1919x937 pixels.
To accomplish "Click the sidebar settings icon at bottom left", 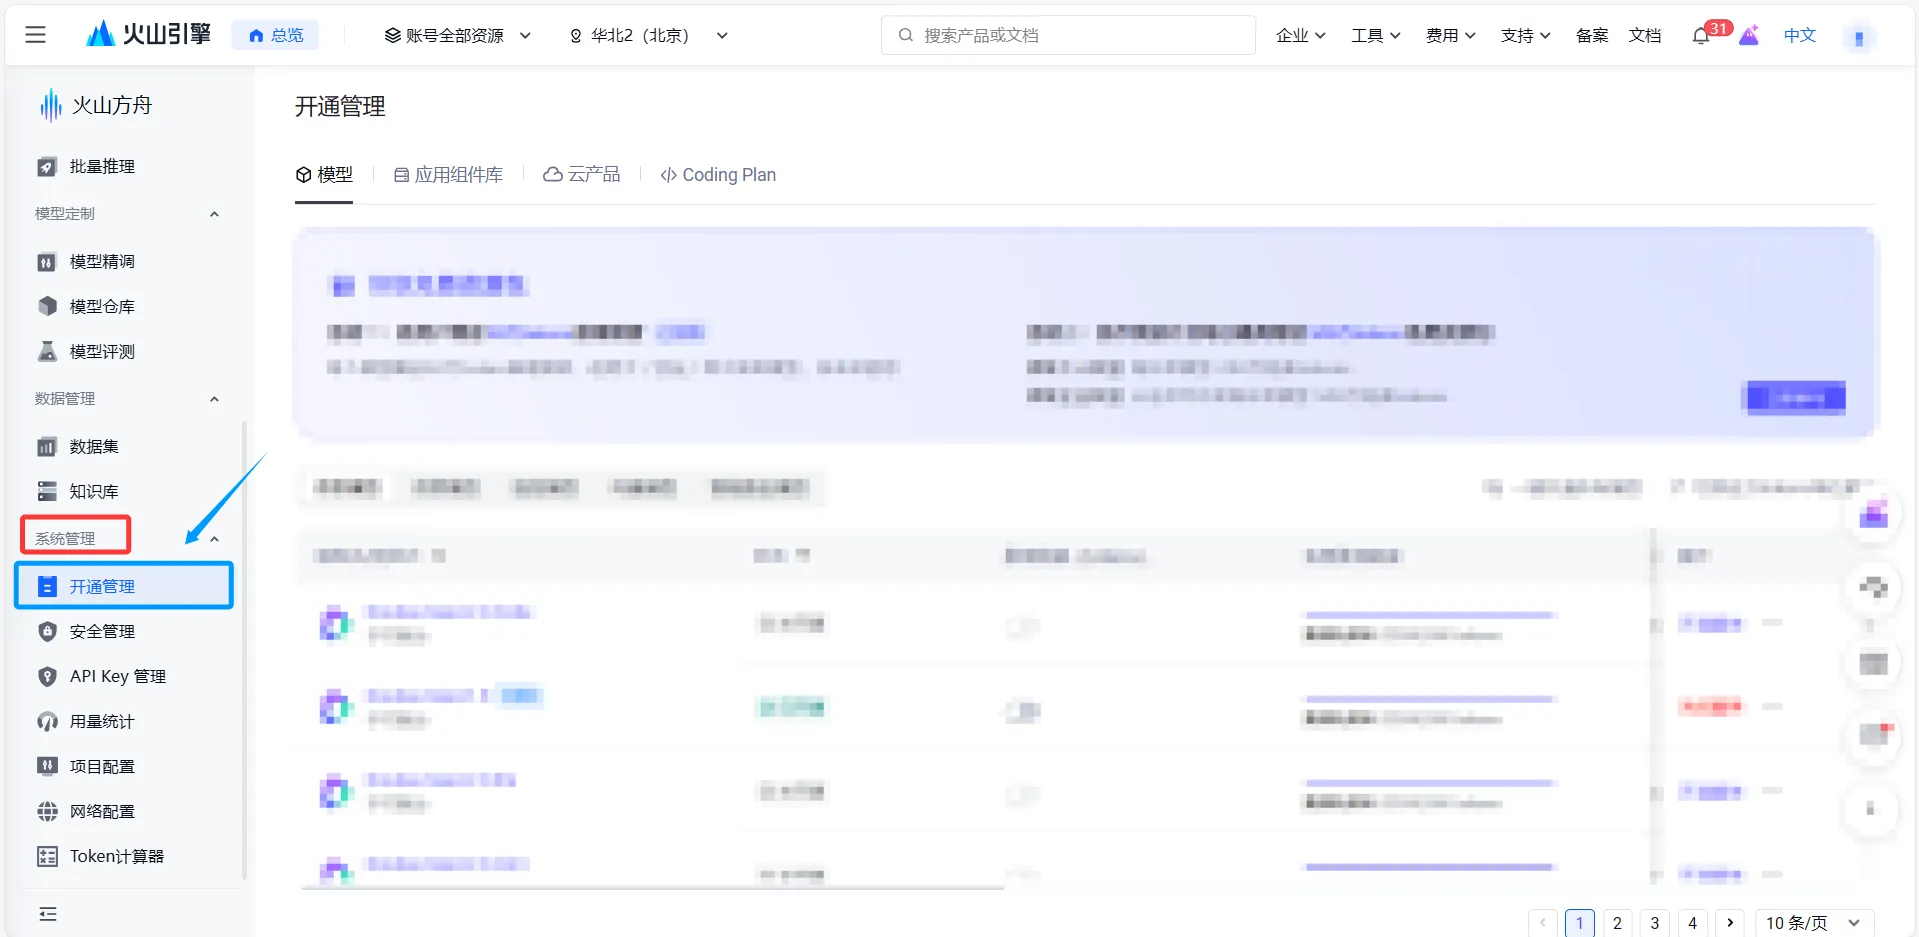I will [46, 913].
